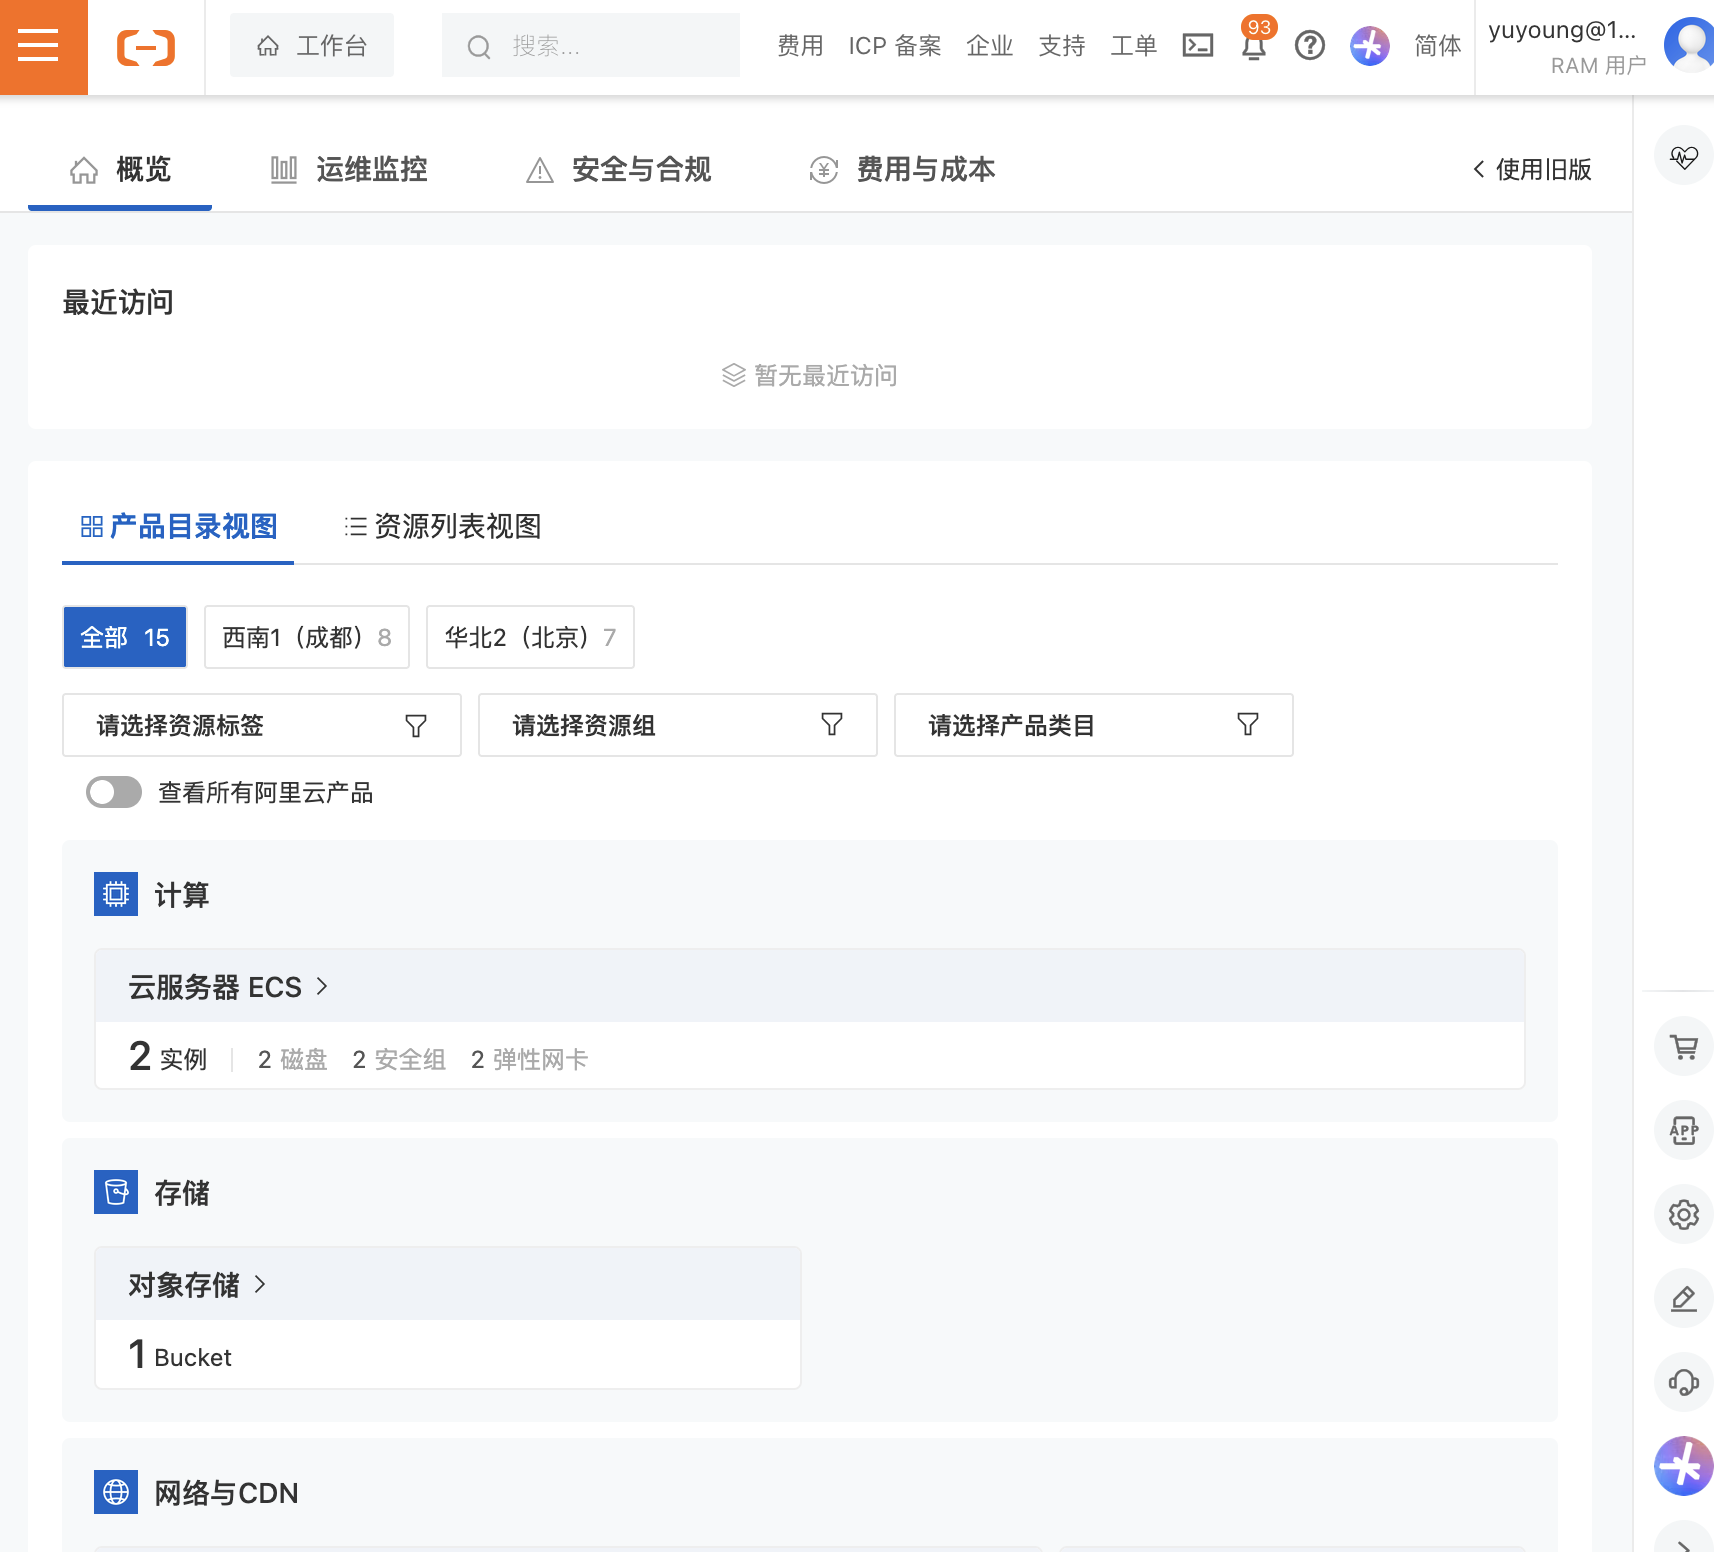Open Cloud Shell terminal icon

[1197, 46]
